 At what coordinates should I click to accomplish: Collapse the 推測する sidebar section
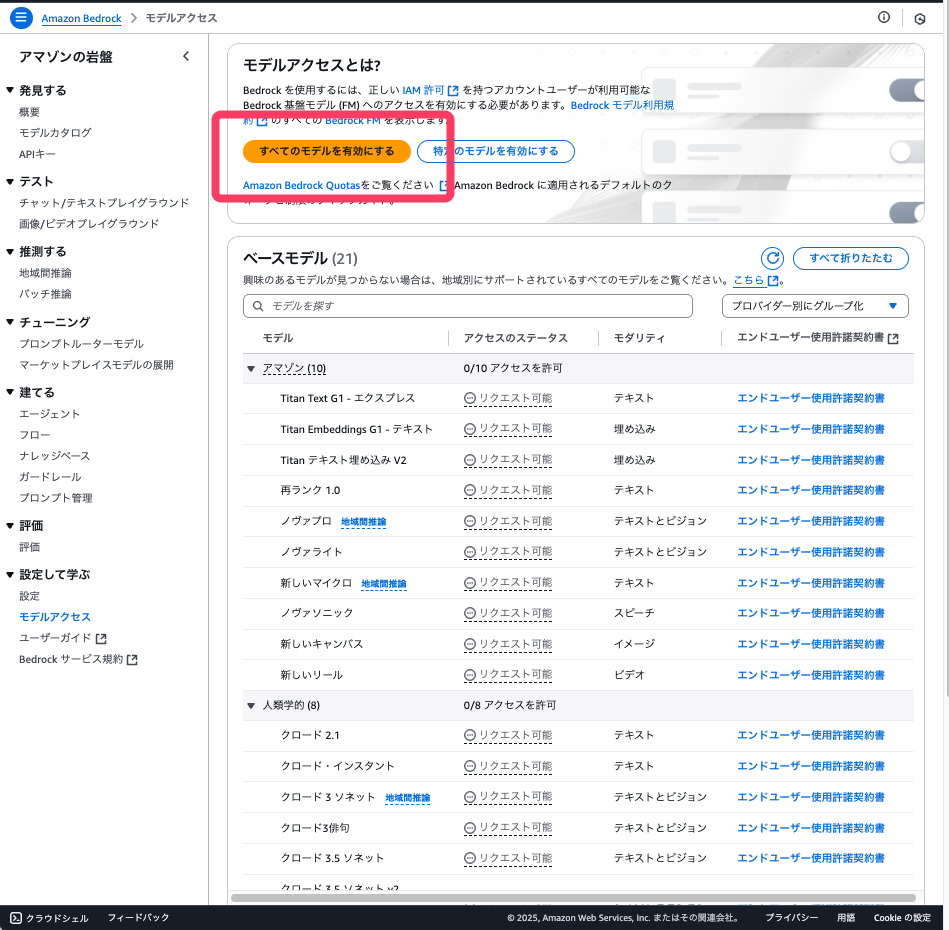(x=10, y=251)
